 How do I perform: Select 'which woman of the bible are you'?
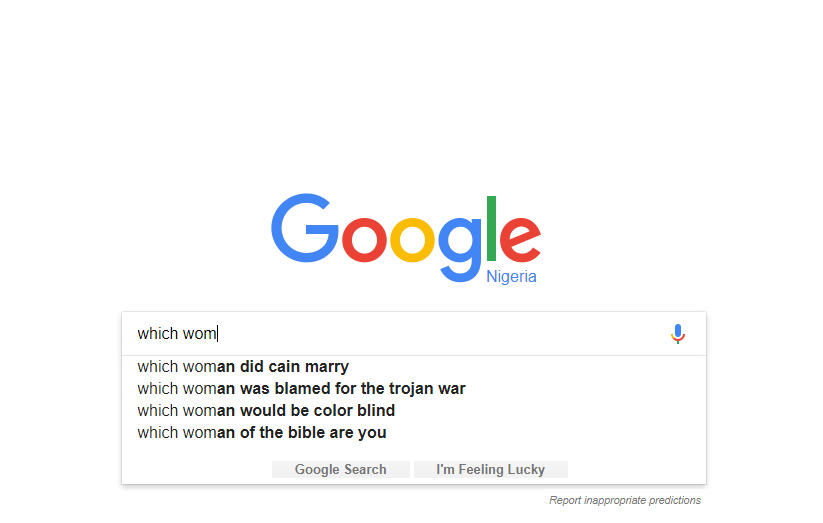(262, 433)
